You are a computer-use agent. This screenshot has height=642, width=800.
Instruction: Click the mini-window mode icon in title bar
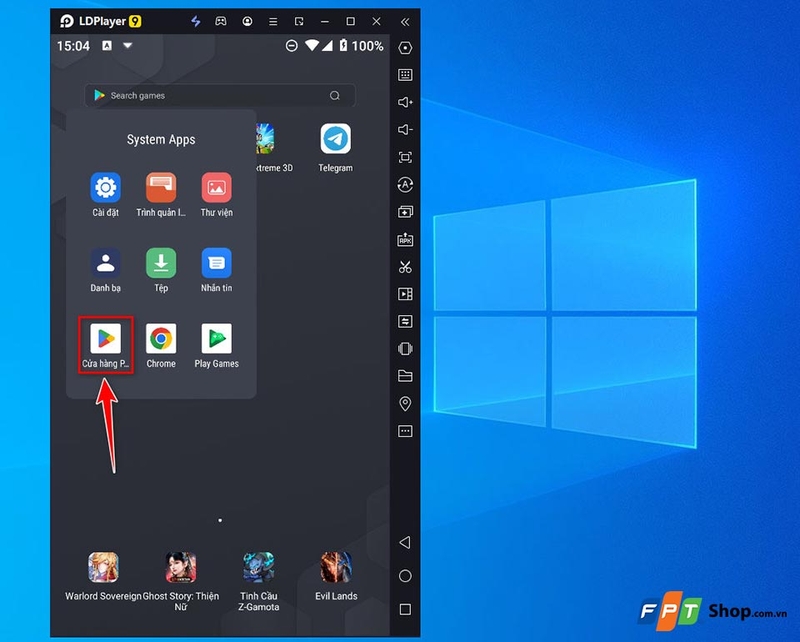(x=299, y=21)
